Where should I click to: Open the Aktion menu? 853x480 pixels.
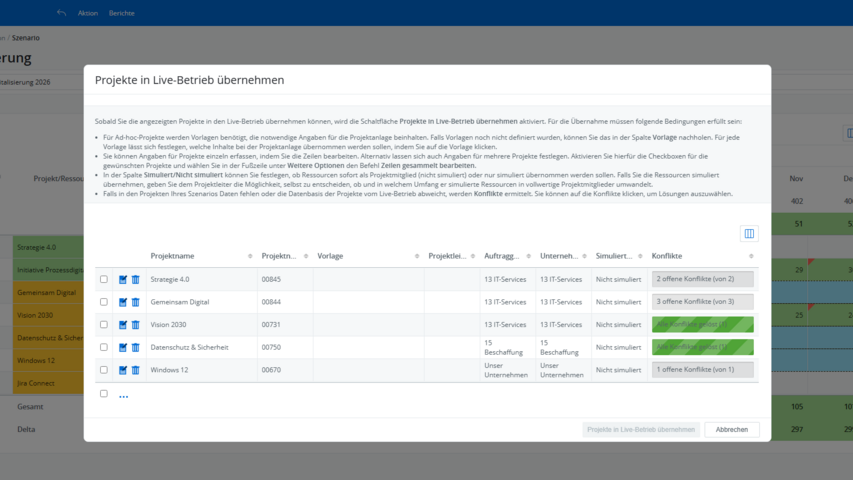click(88, 13)
